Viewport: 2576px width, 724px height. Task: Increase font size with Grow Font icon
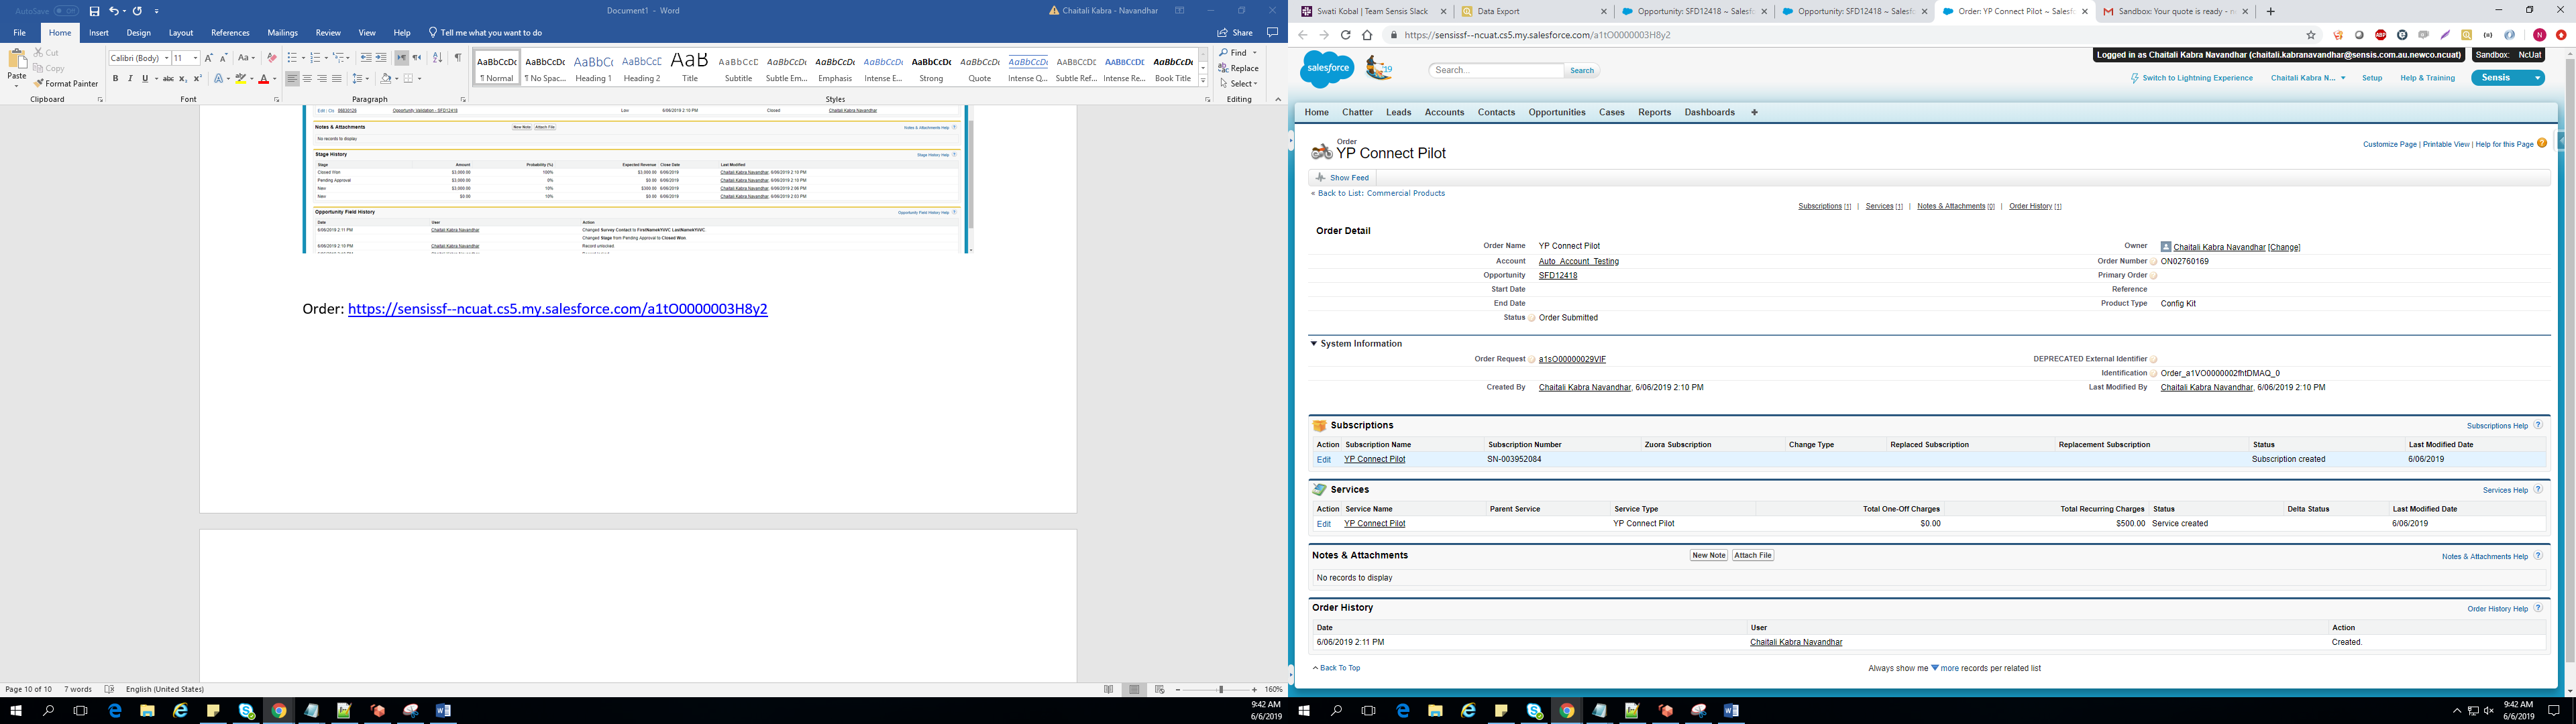tap(209, 58)
